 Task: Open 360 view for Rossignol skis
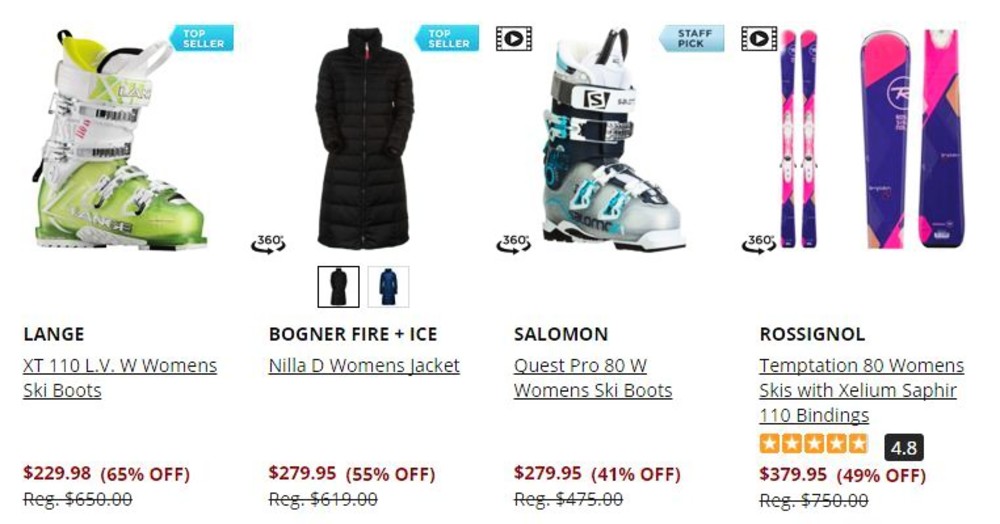click(759, 244)
